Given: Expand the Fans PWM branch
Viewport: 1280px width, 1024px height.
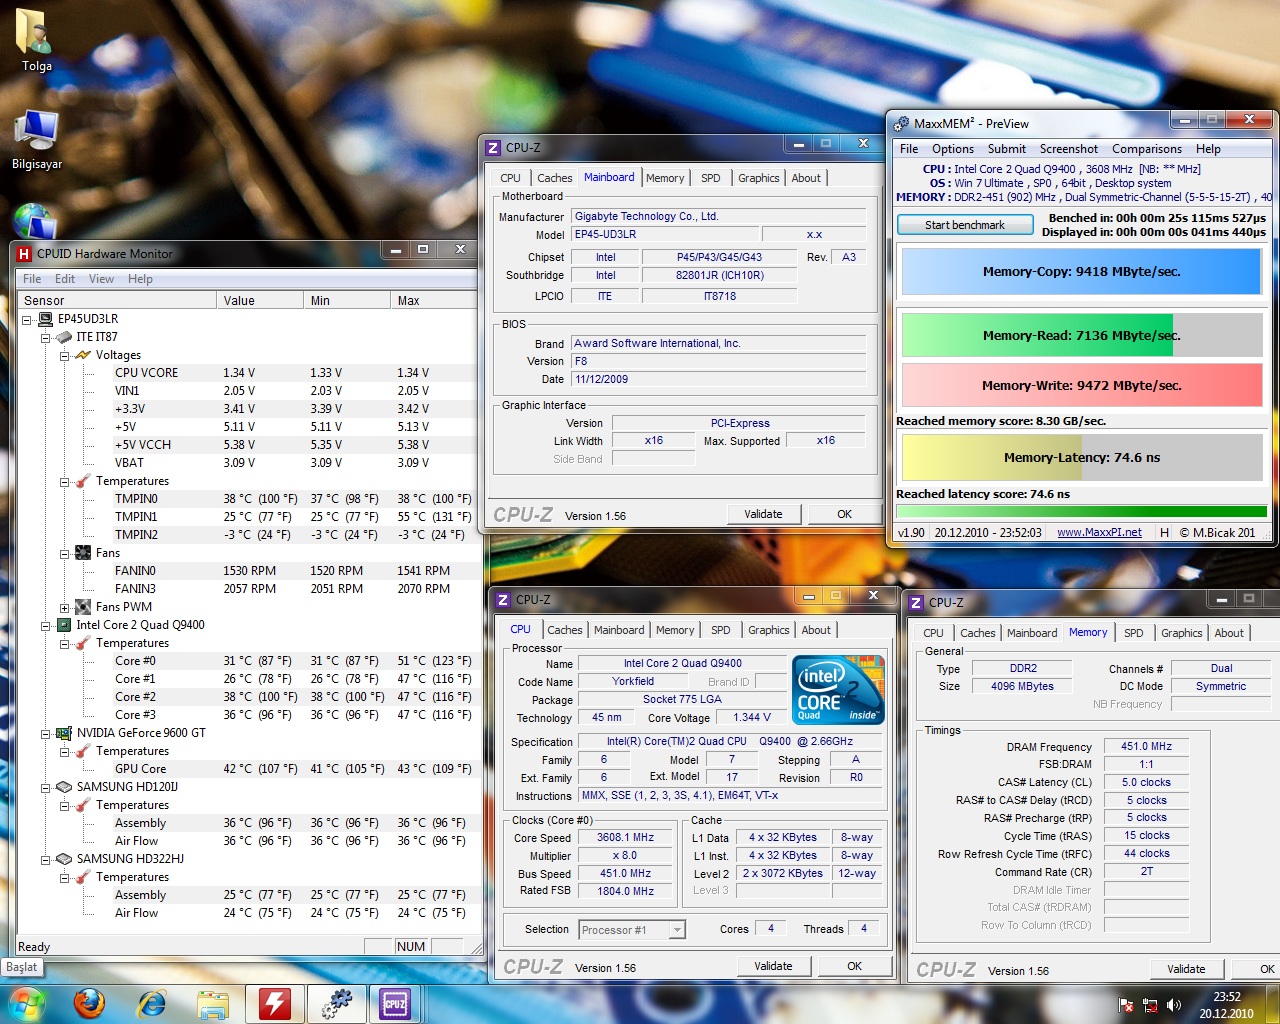Looking at the screenshot, I should (x=65, y=608).
